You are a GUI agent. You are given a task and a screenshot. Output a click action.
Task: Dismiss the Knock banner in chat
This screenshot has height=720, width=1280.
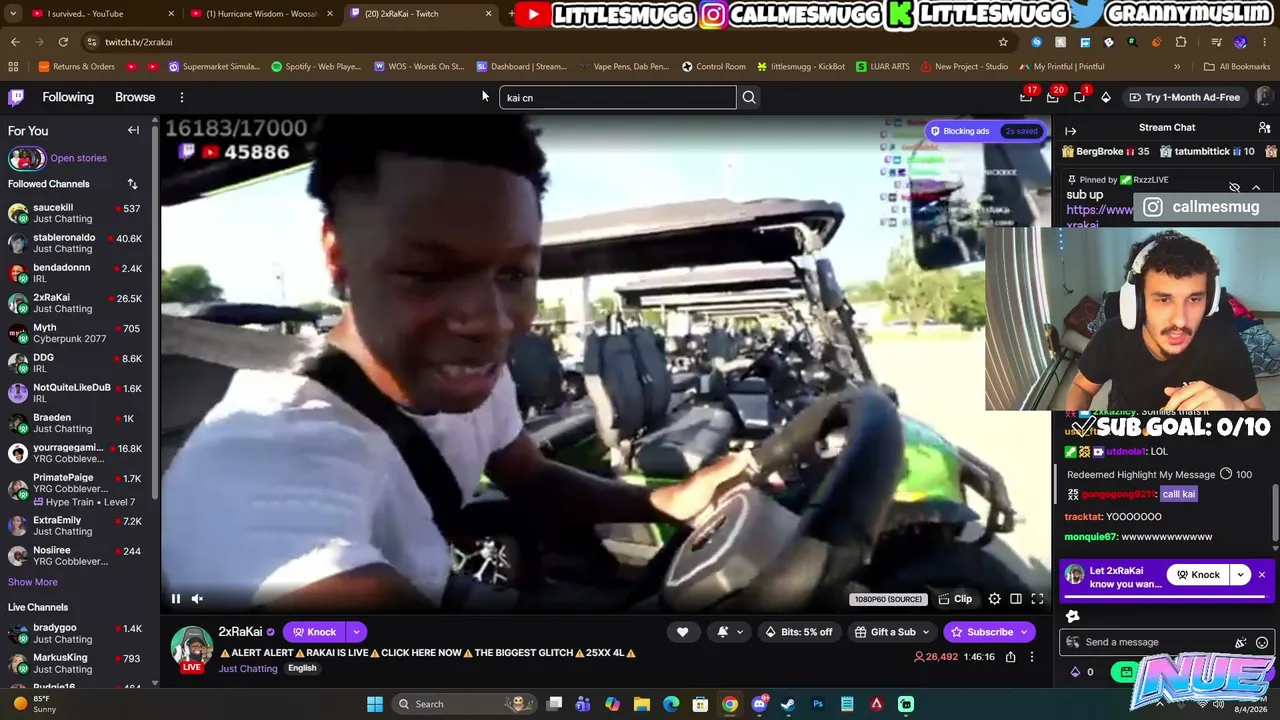point(1262,575)
